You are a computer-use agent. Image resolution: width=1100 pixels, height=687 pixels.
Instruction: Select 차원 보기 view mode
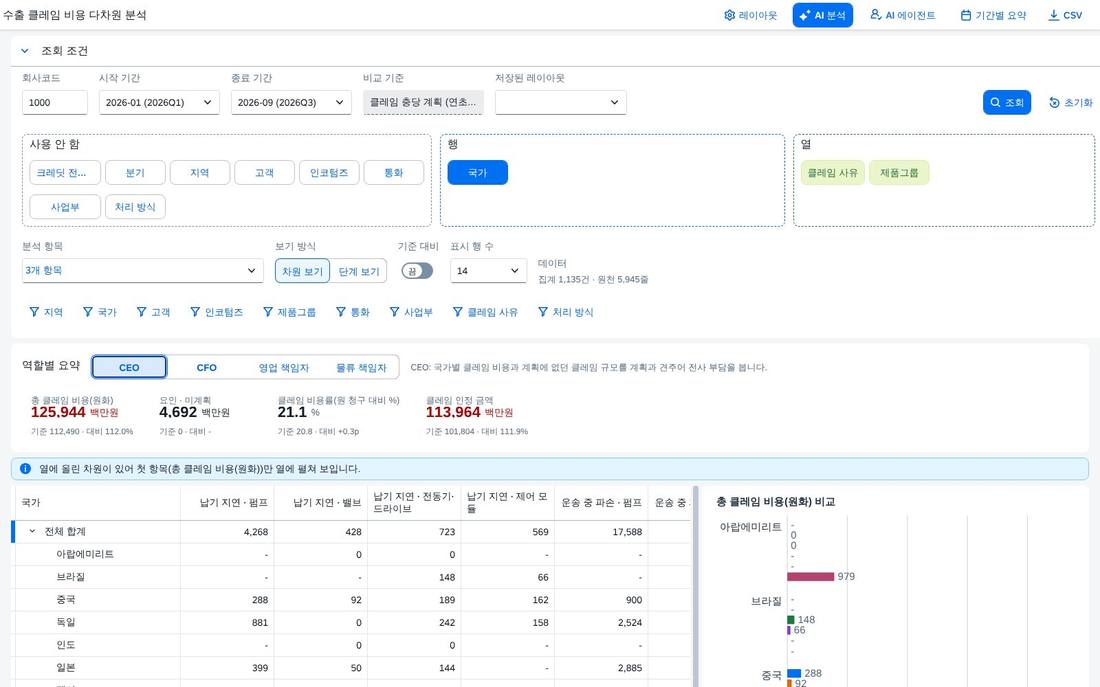(x=302, y=272)
